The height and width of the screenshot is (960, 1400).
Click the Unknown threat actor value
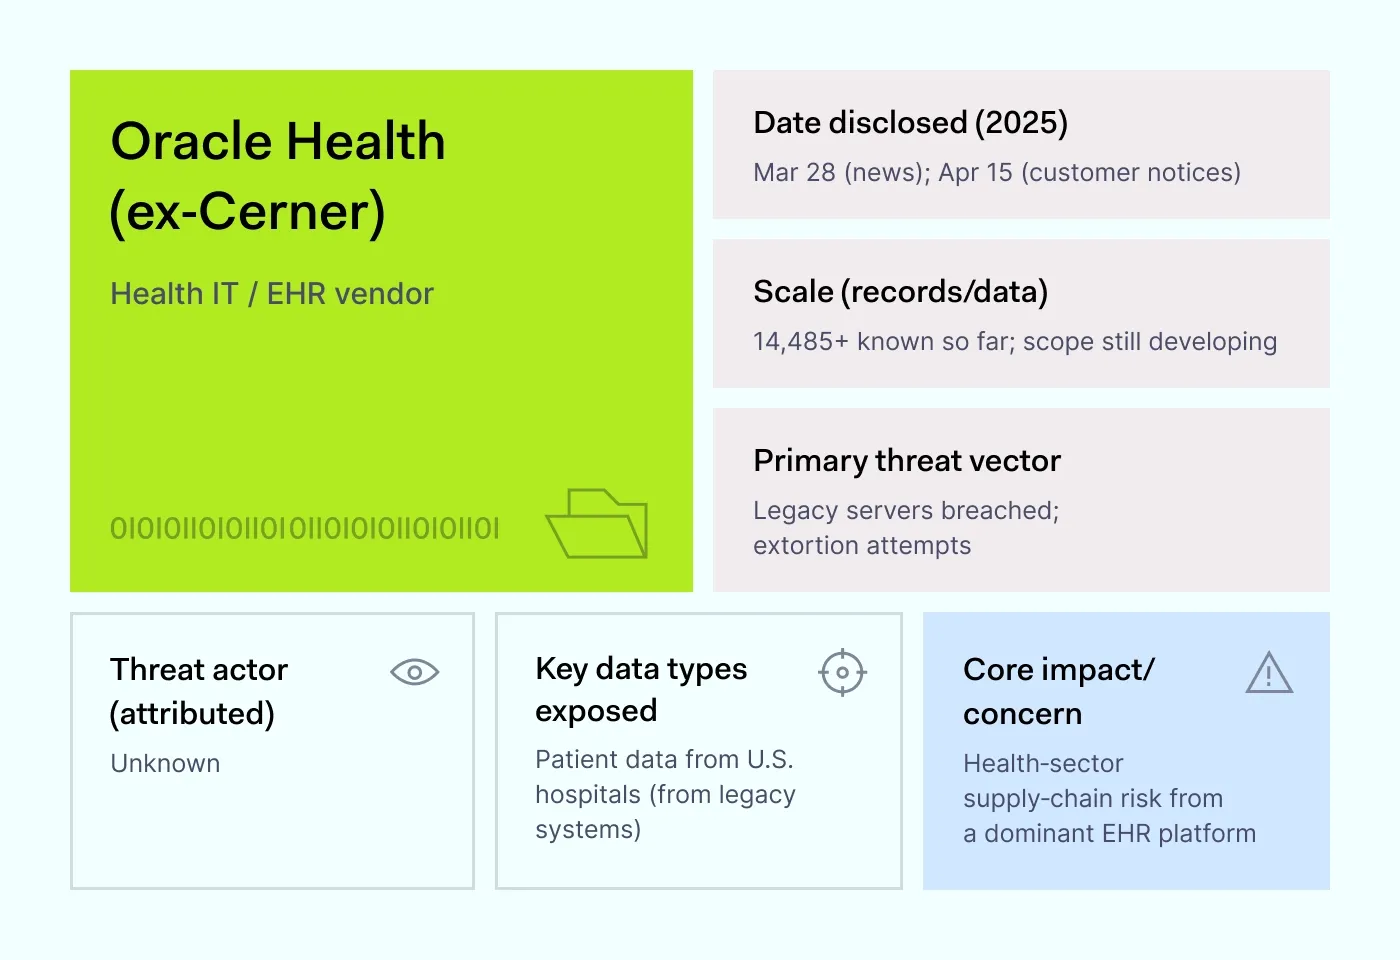click(x=165, y=764)
